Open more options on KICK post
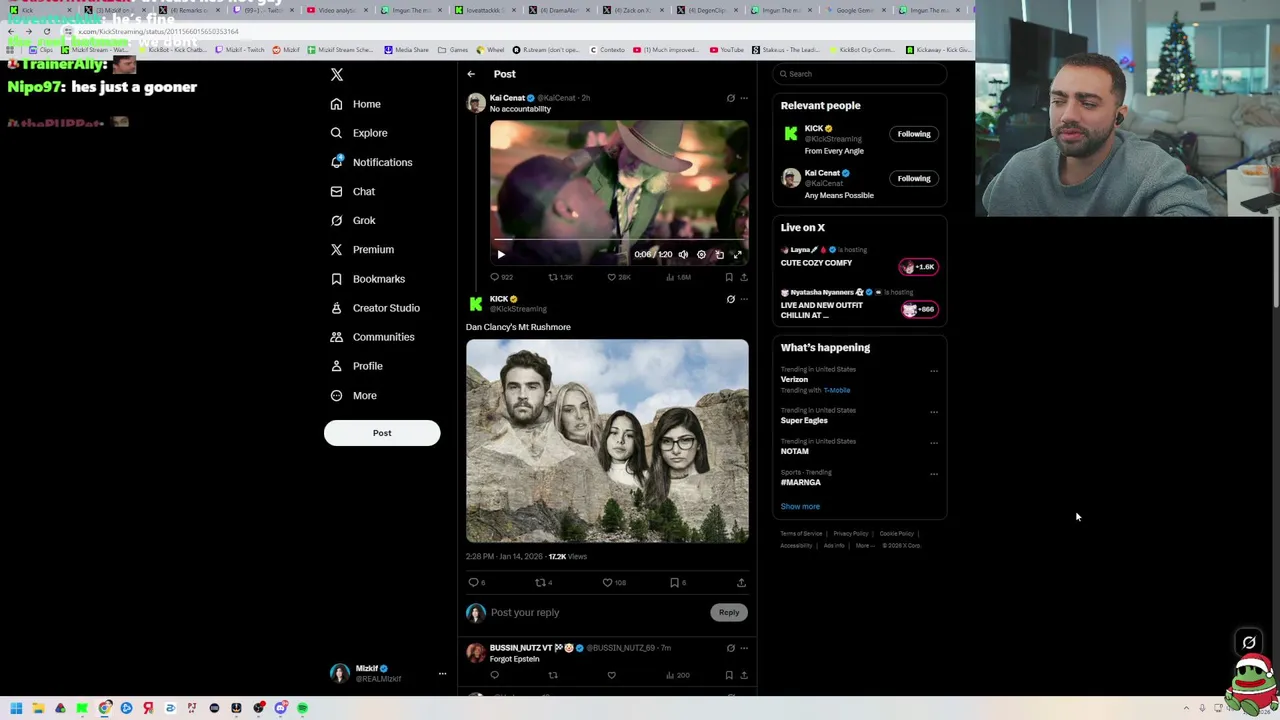Image resolution: width=1280 pixels, height=720 pixels. 743,299
